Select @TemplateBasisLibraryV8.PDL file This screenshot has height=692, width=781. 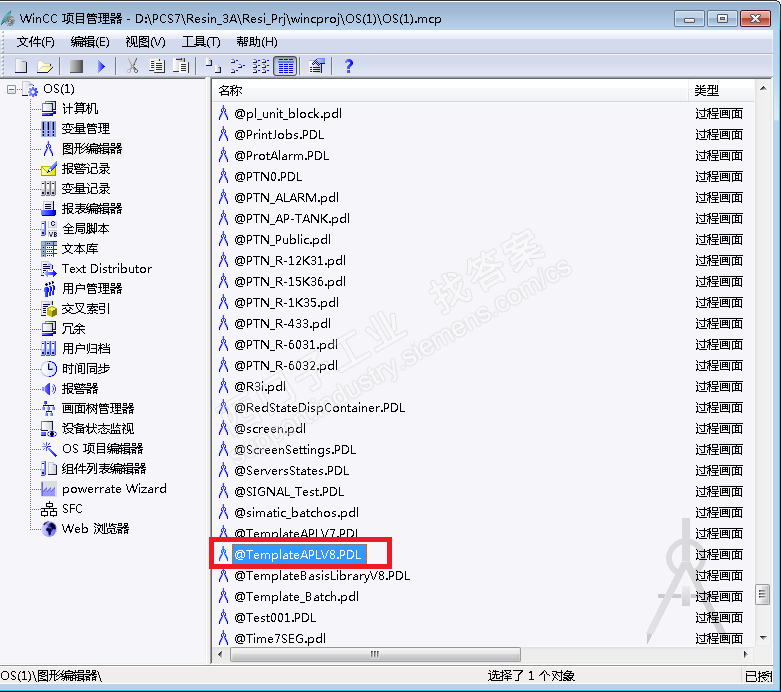322,576
